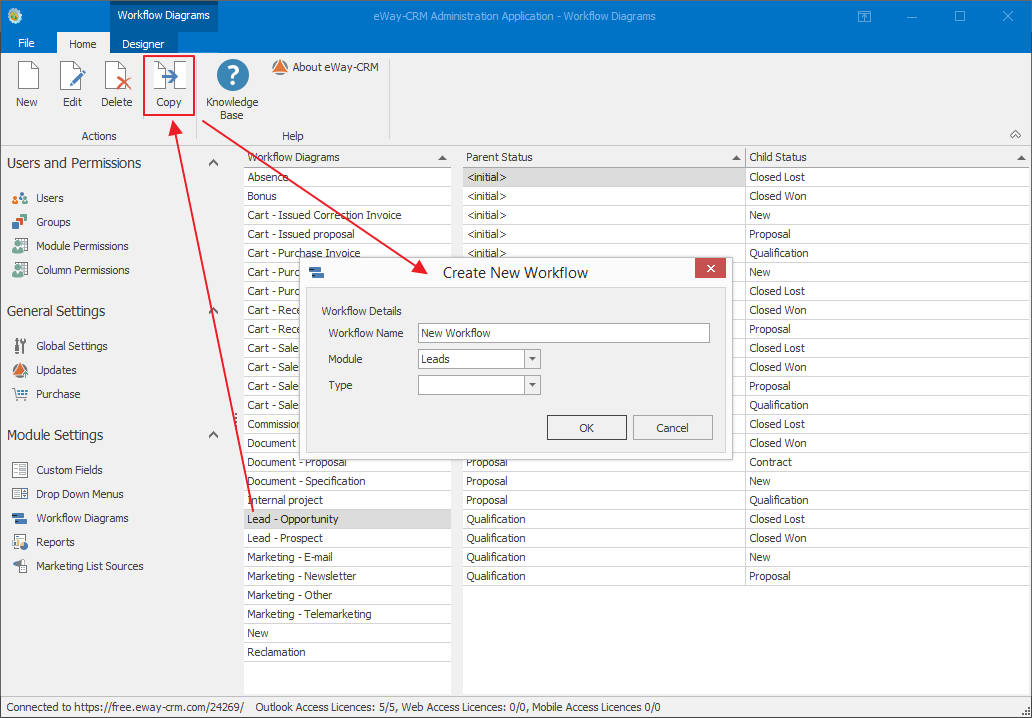Collapse the Module Settings section
Viewport: 1032px width, 718px height.
pyautogui.click(x=213, y=435)
